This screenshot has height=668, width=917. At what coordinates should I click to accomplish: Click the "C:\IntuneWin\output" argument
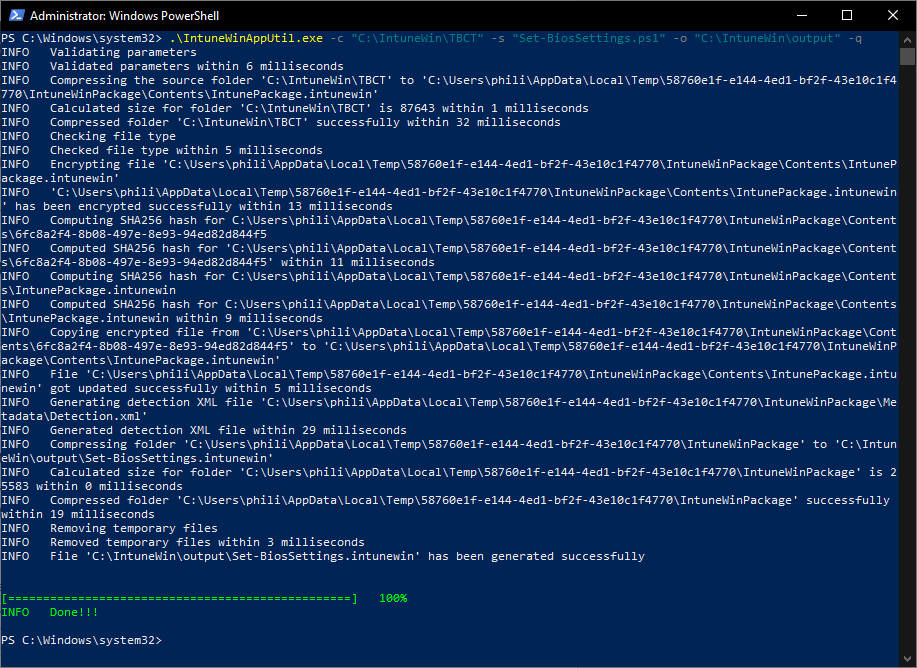click(767, 39)
